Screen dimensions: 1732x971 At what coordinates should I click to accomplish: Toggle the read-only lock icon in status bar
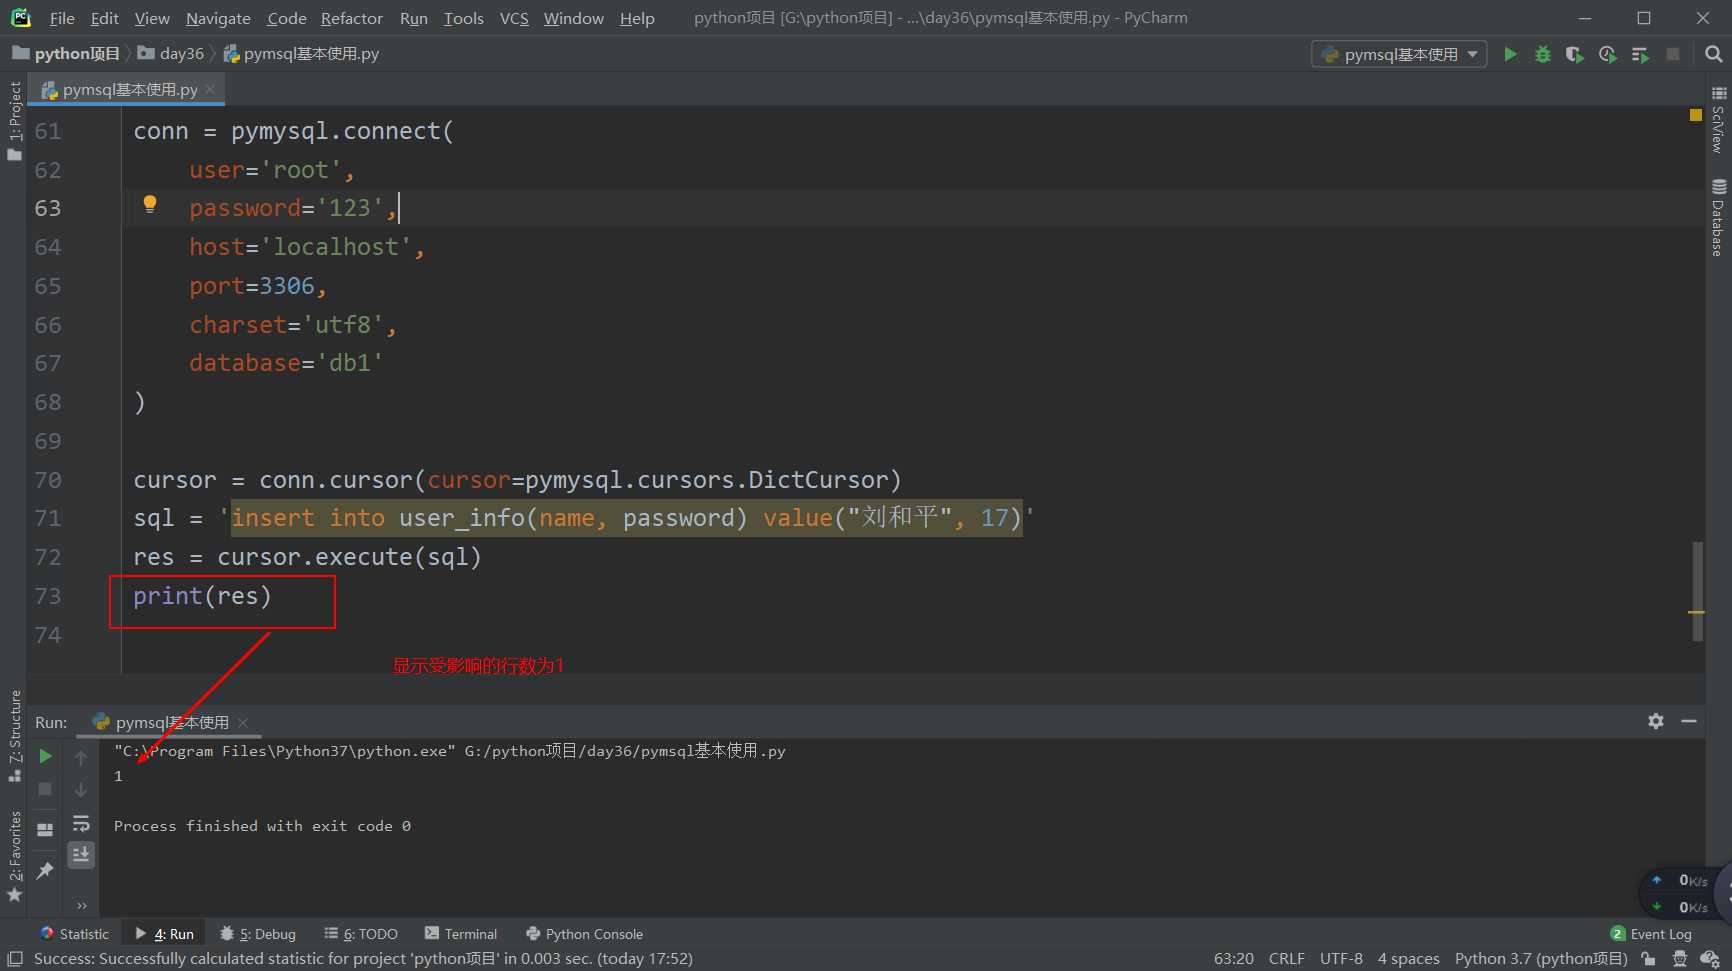(x=1649, y=958)
